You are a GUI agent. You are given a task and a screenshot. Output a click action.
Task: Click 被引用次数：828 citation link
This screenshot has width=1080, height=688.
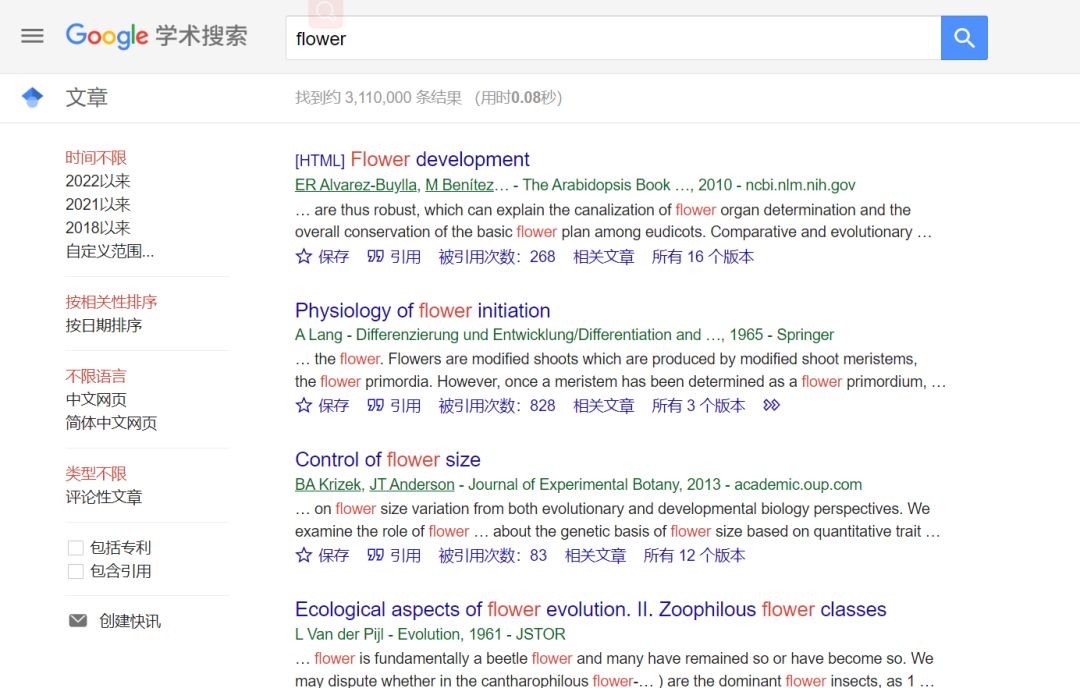point(497,405)
